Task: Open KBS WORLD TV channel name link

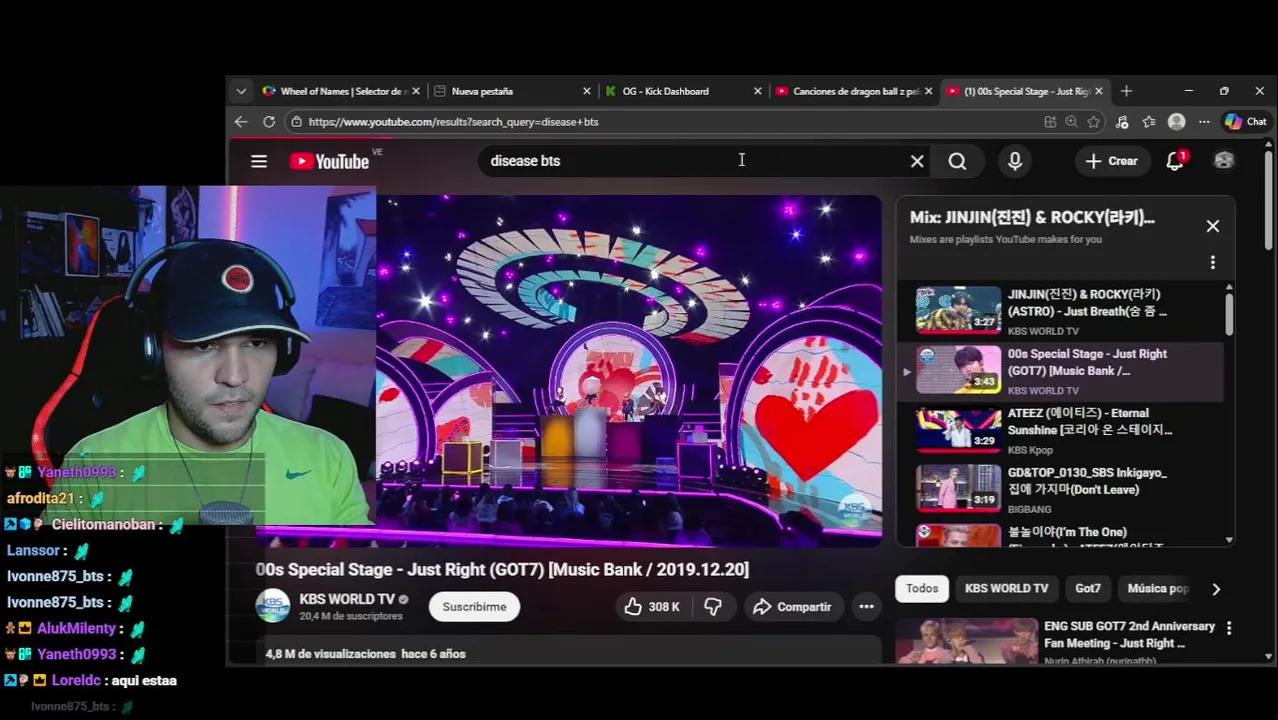Action: pyautogui.click(x=346, y=599)
